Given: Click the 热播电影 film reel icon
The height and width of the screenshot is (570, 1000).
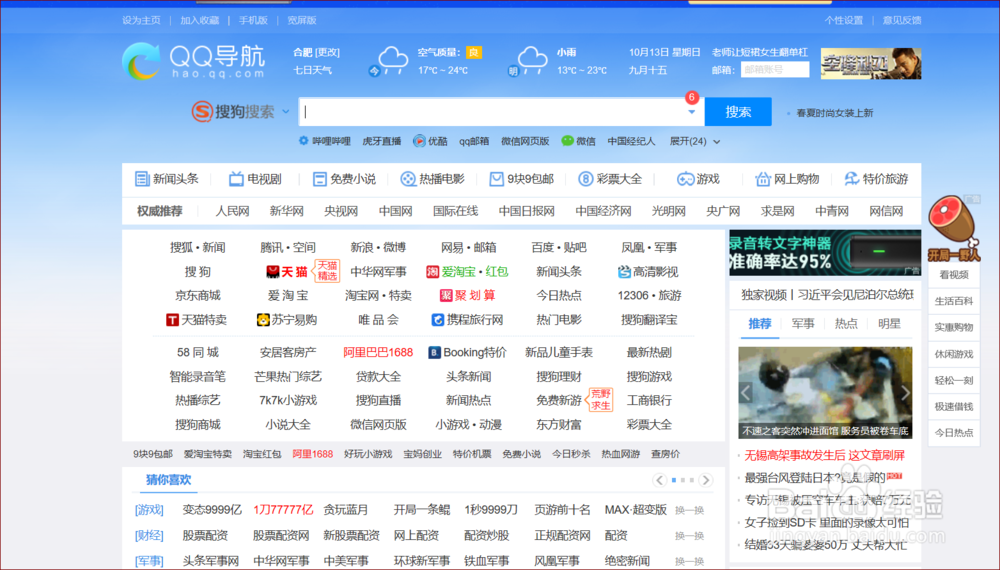Looking at the screenshot, I should point(408,179).
